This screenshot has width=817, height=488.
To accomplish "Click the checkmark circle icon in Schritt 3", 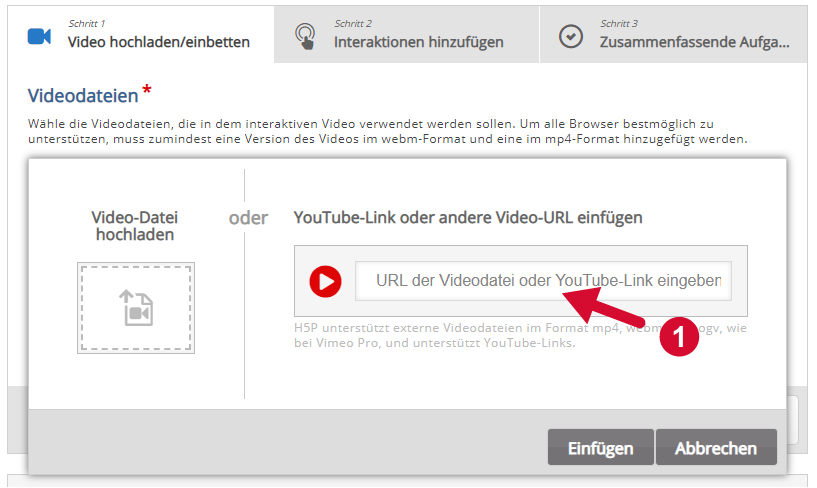I will point(571,36).
